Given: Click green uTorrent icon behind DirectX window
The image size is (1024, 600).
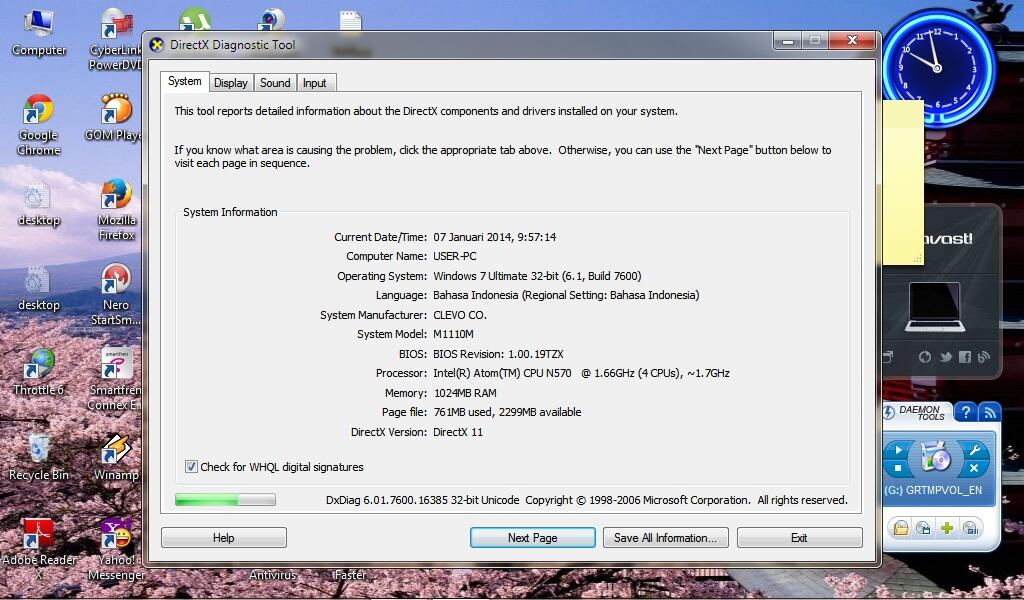Looking at the screenshot, I should coord(195,18).
